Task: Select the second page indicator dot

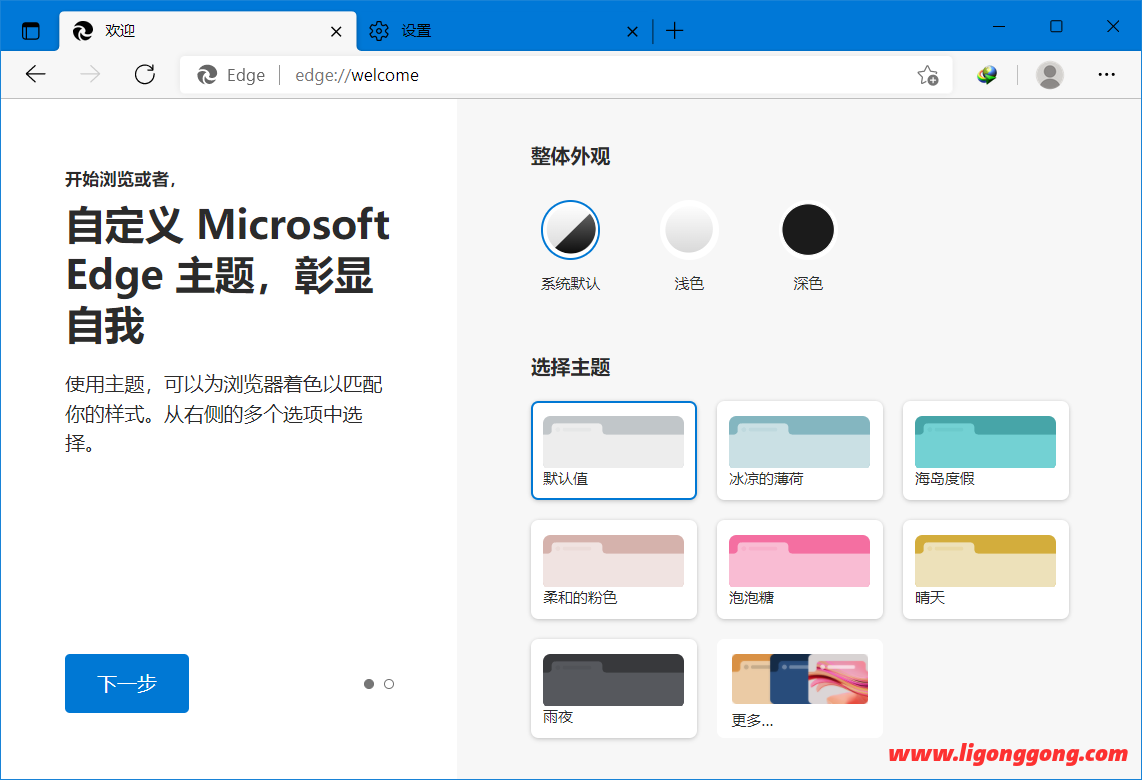Action: (x=389, y=684)
